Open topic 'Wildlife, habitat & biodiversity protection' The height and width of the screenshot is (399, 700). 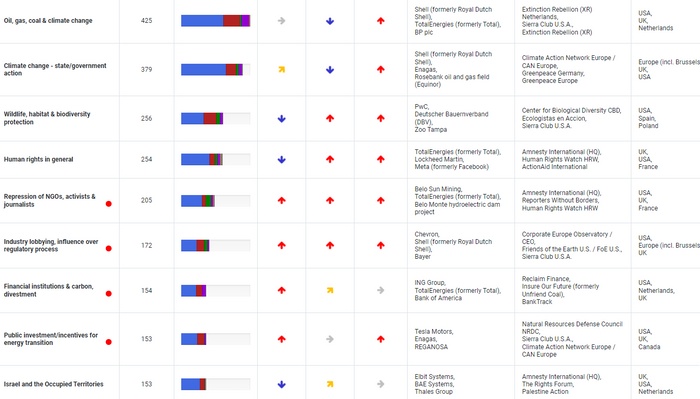(47, 118)
